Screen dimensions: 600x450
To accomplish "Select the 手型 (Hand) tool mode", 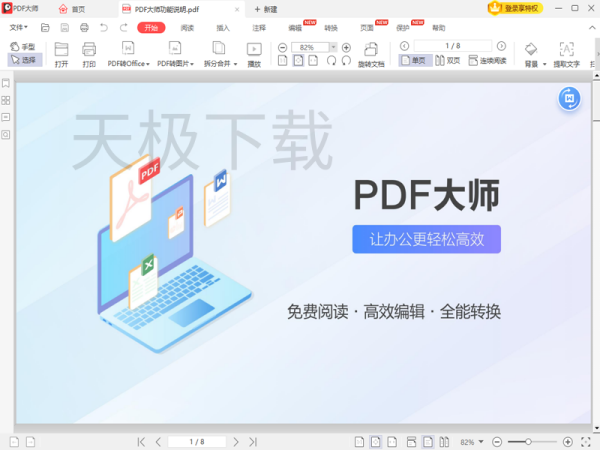I will [22, 47].
